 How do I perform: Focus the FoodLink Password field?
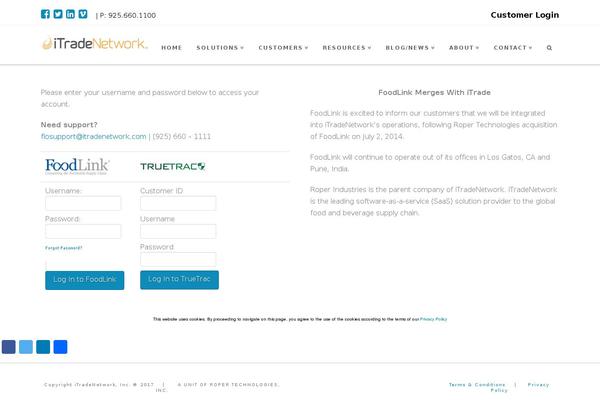click(83, 232)
